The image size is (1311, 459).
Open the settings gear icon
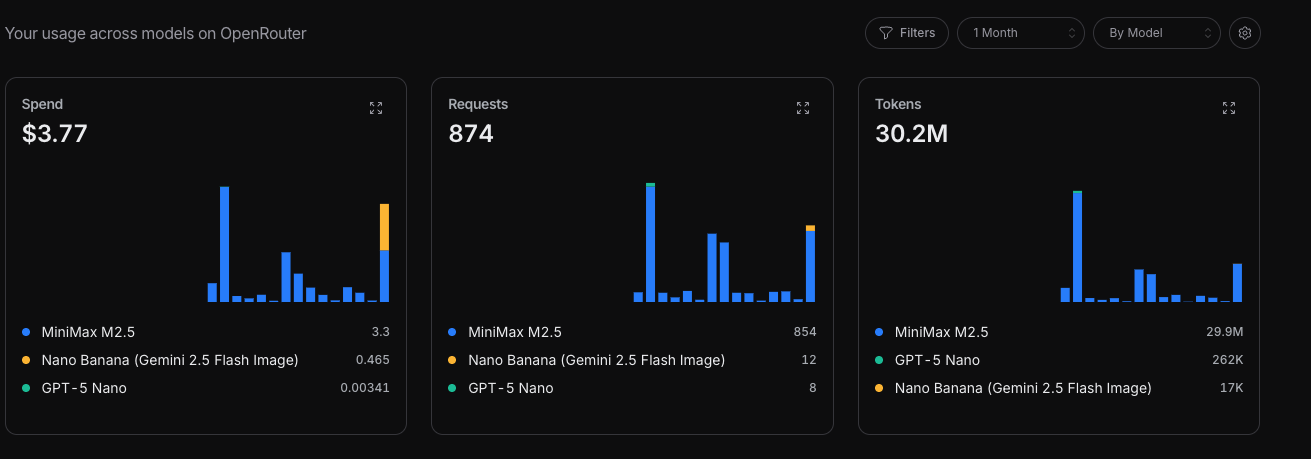[x=1245, y=33]
